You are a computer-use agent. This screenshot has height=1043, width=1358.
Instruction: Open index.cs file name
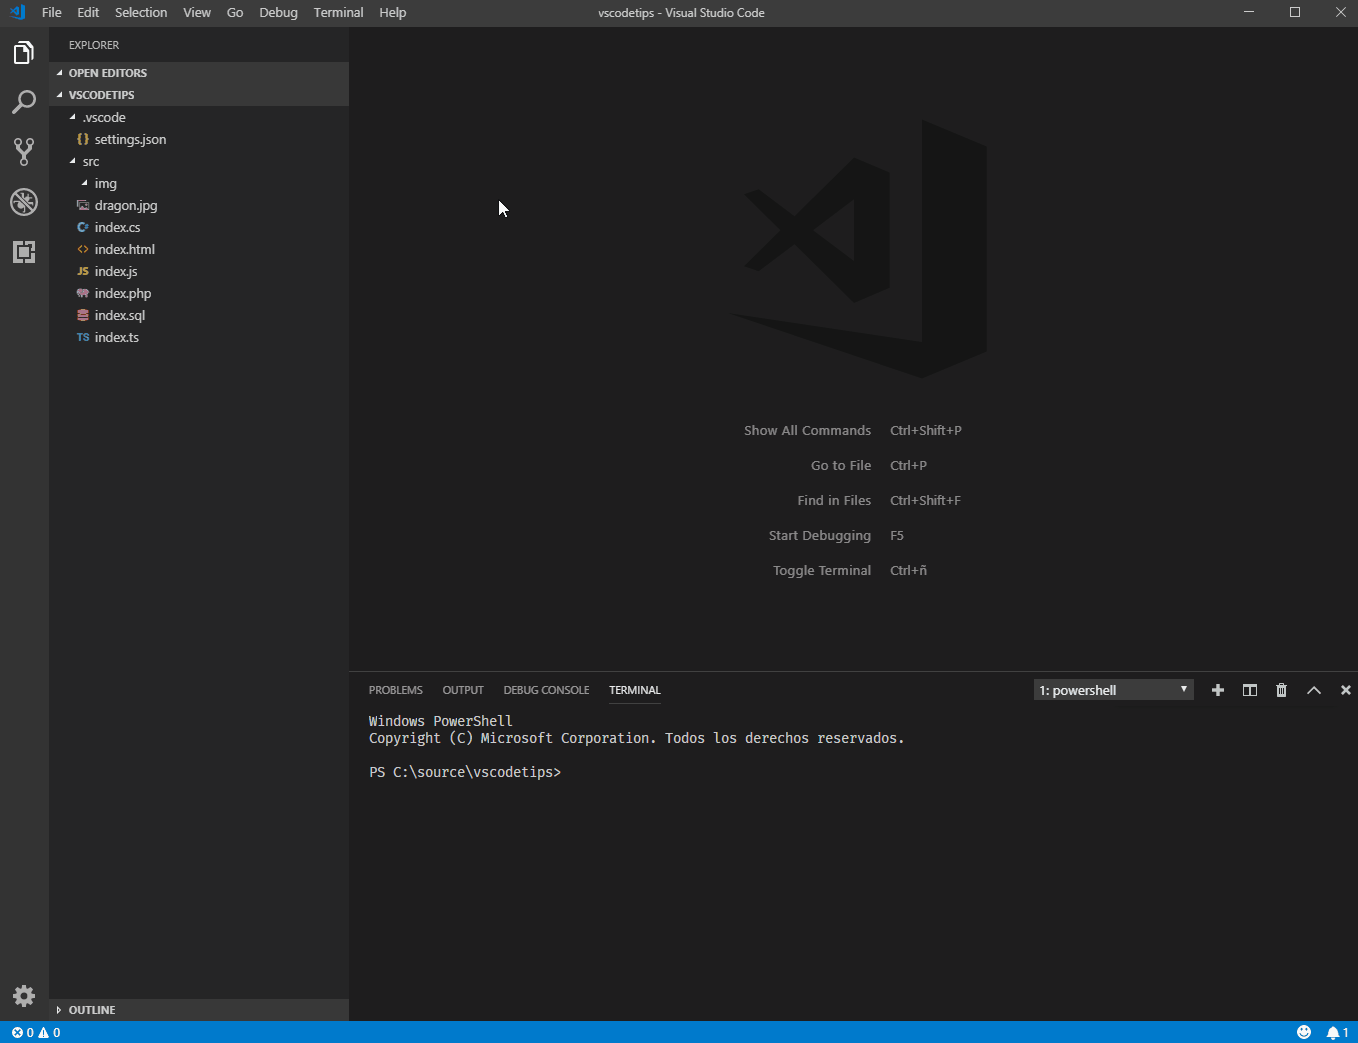[x=118, y=227]
